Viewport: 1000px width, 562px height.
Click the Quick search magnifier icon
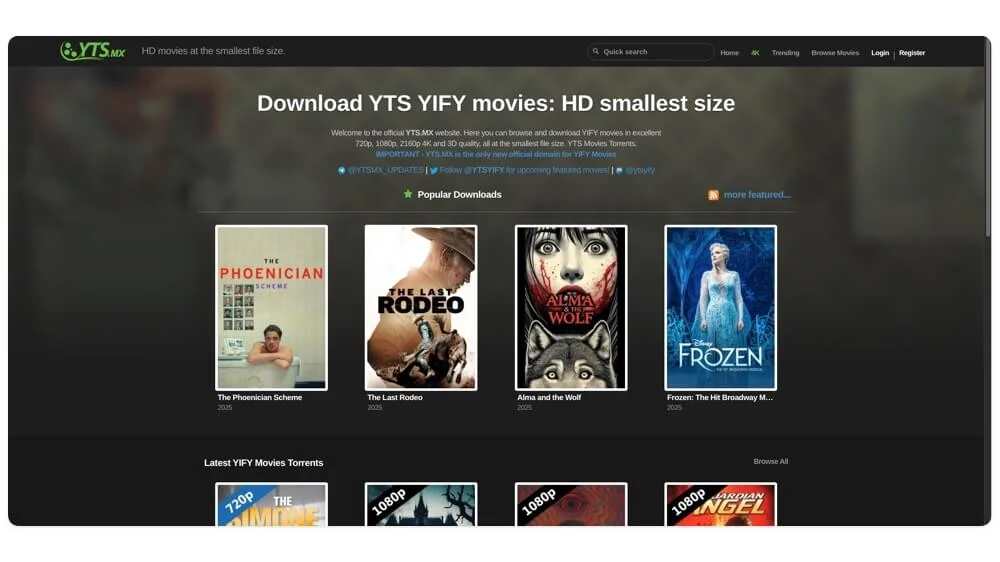click(x=596, y=52)
